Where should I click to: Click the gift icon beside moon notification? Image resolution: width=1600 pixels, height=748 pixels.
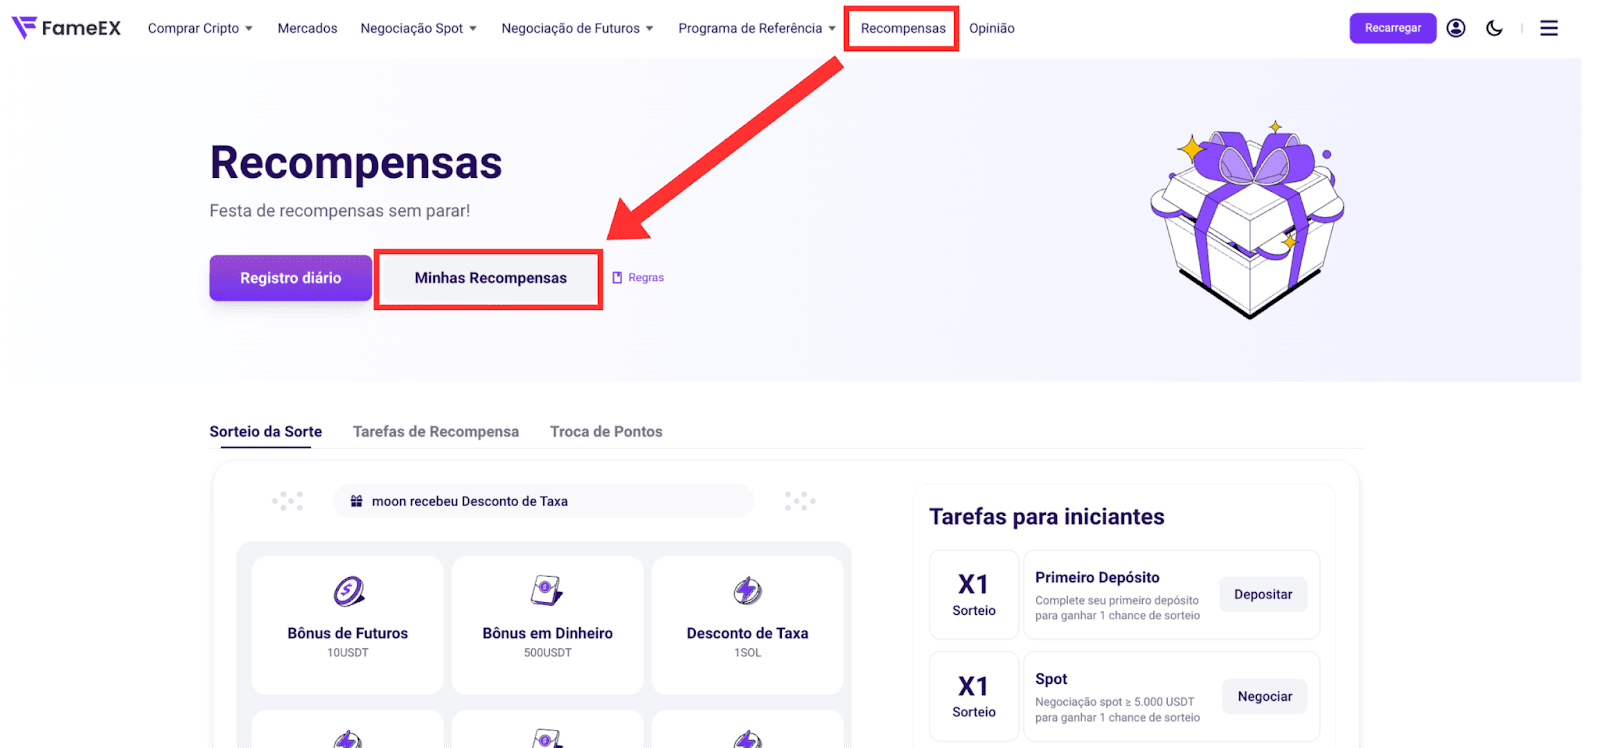click(x=356, y=501)
